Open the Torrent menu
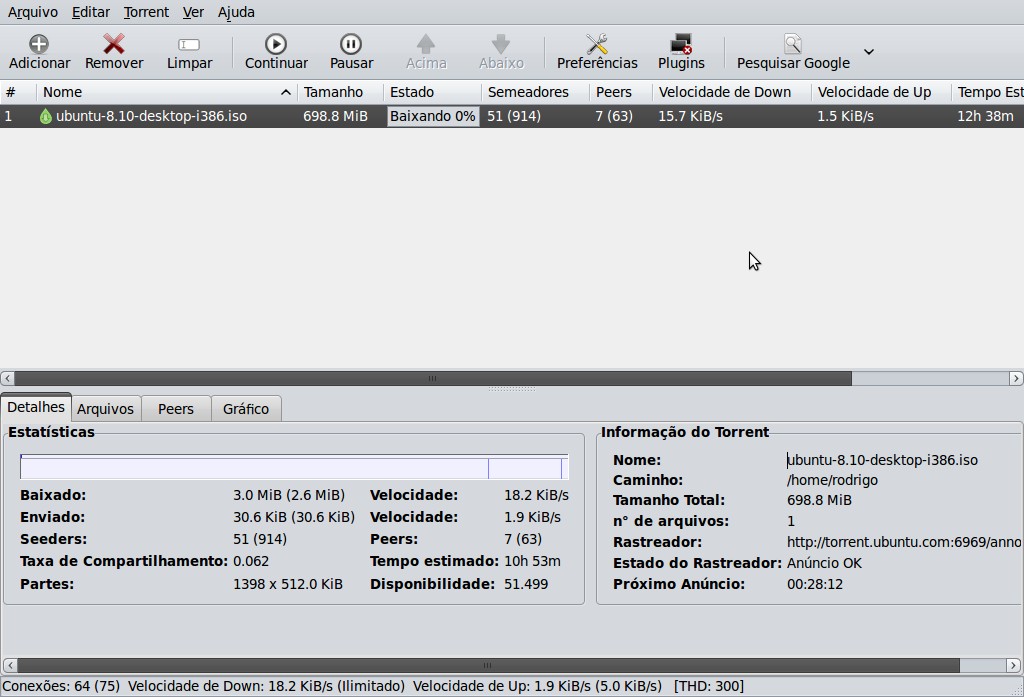The width and height of the screenshot is (1024, 697). pos(146,12)
